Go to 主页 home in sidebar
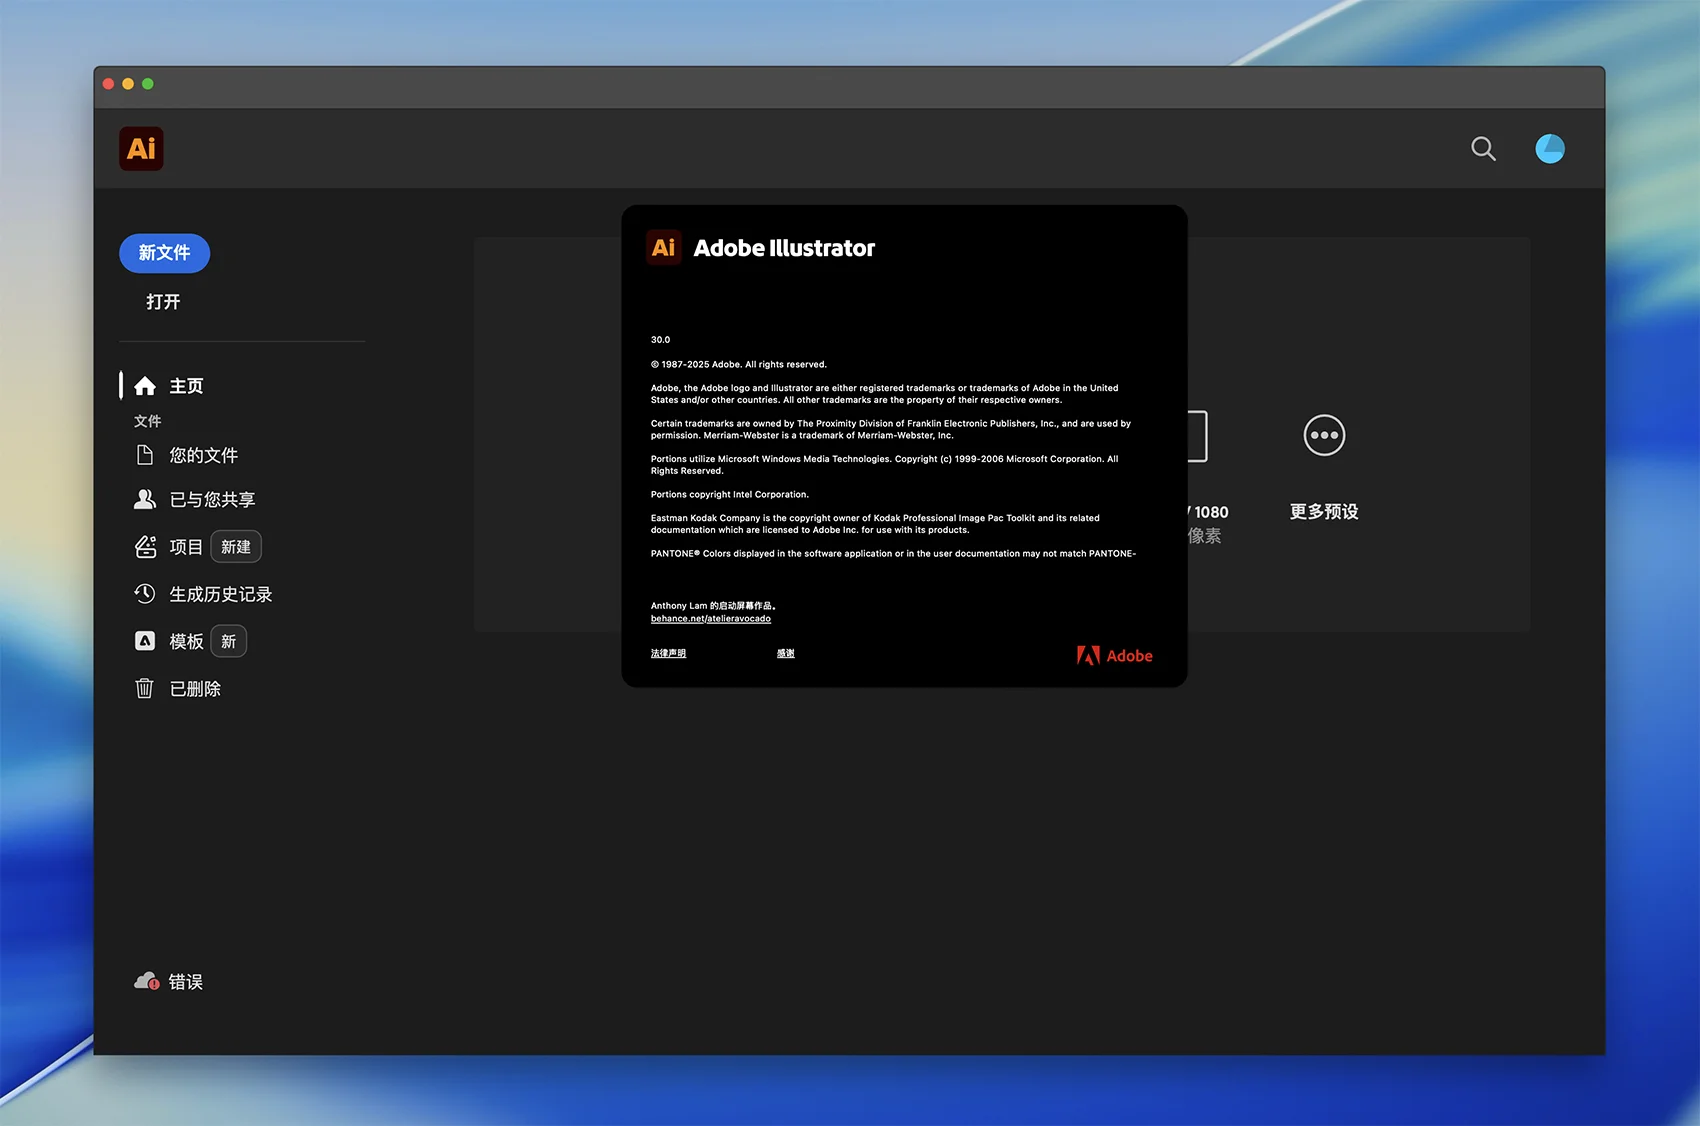Screen dimensions: 1700x1126 (x=185, y=386)
